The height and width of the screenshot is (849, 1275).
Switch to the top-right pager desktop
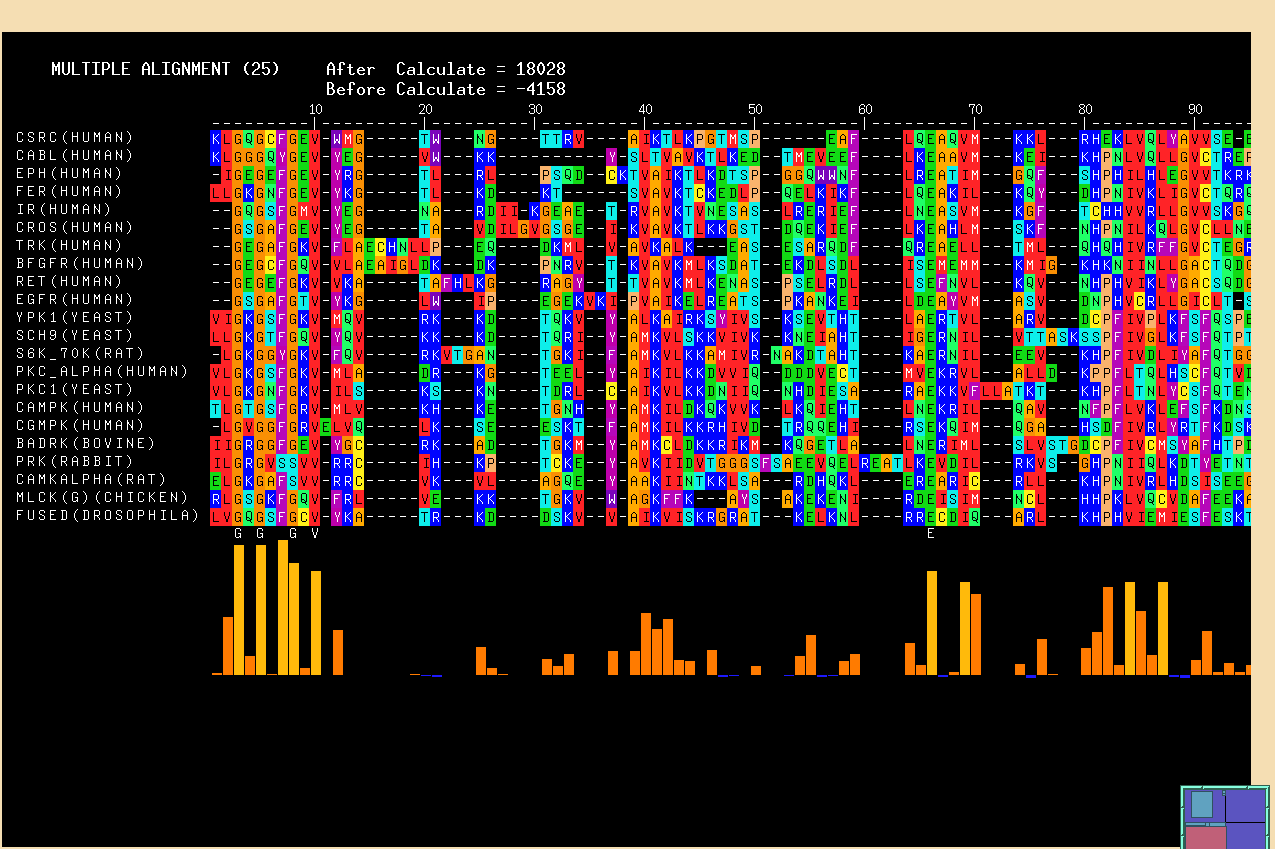(1247, 805)
